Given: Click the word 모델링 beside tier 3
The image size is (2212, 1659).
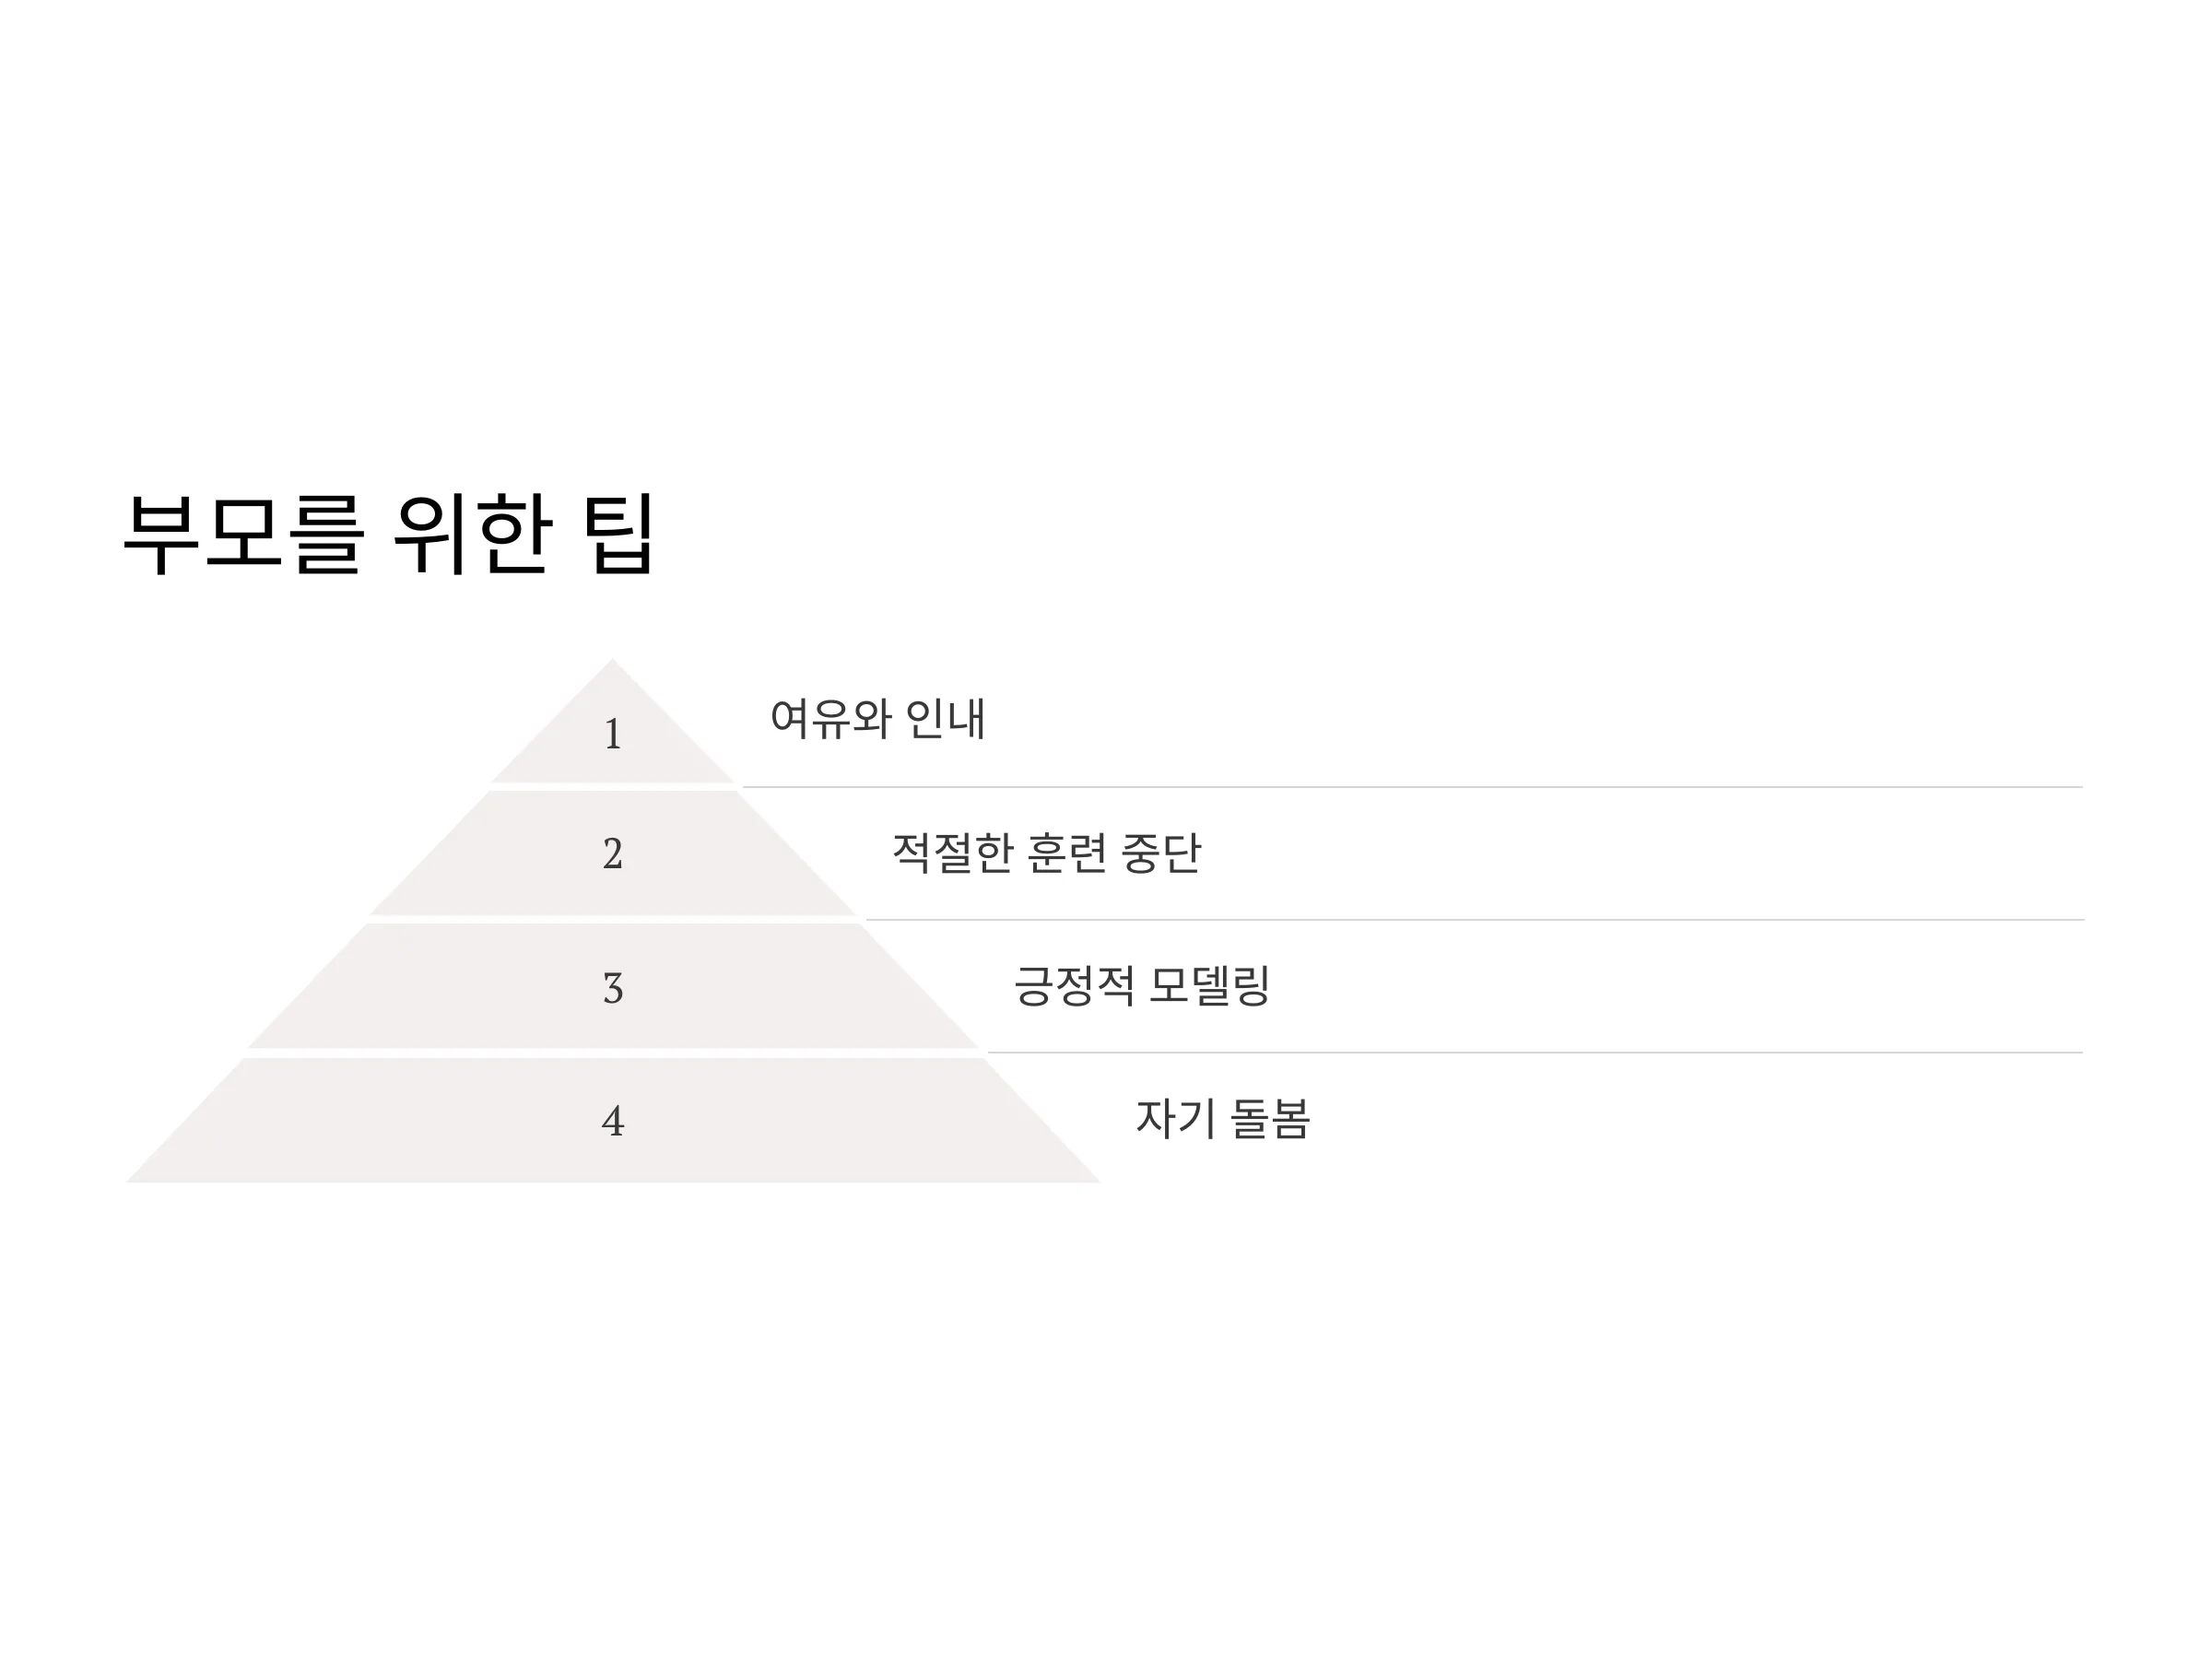Looking at the screenshot, I should click(x=1209, y=986).
